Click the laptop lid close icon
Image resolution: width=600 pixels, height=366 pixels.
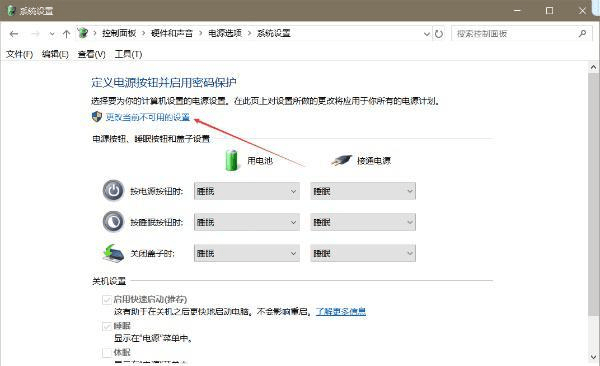[113, 253]
